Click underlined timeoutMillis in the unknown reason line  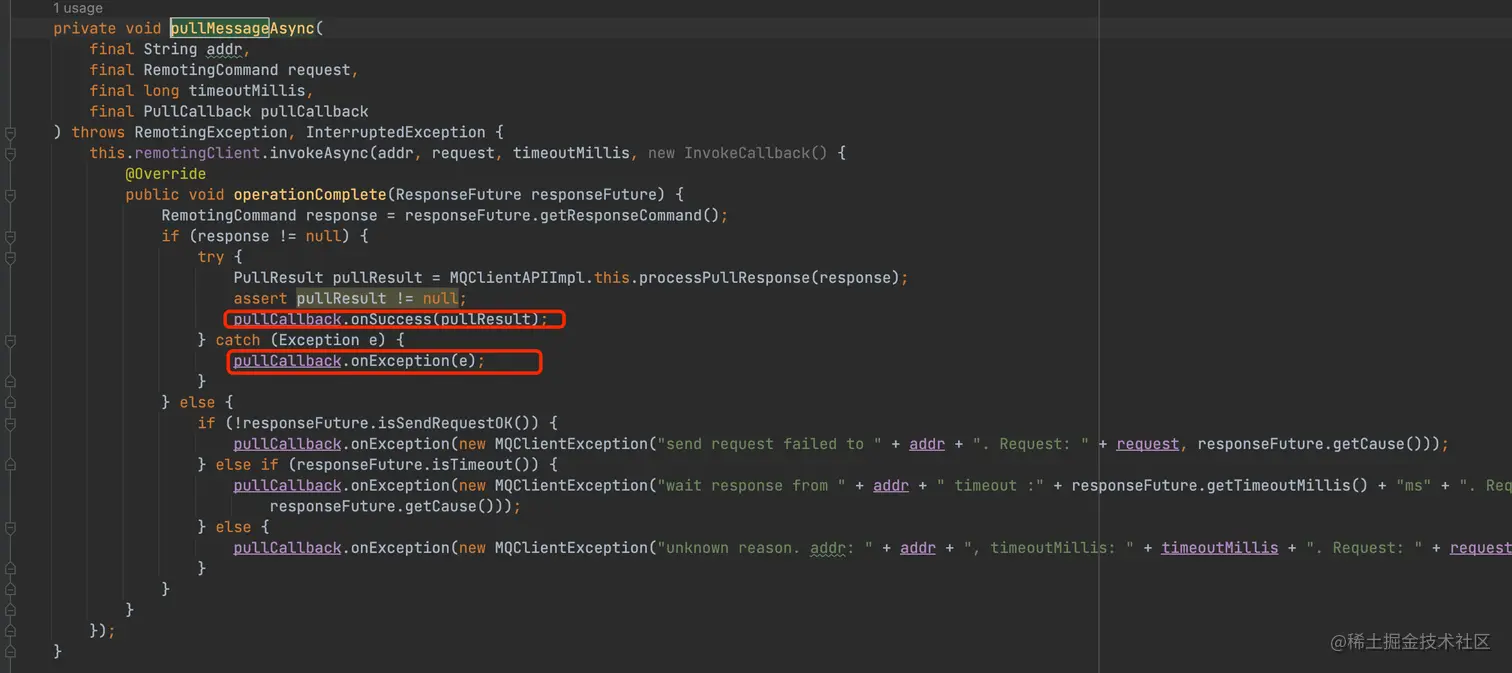click(1220, 548)
